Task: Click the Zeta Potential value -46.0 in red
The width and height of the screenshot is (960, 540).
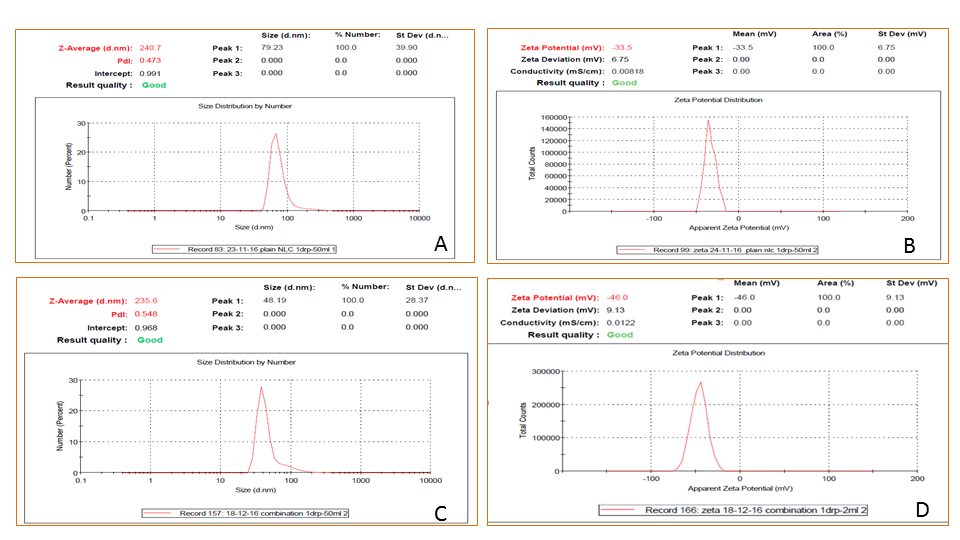Action: tap(623, 298)
